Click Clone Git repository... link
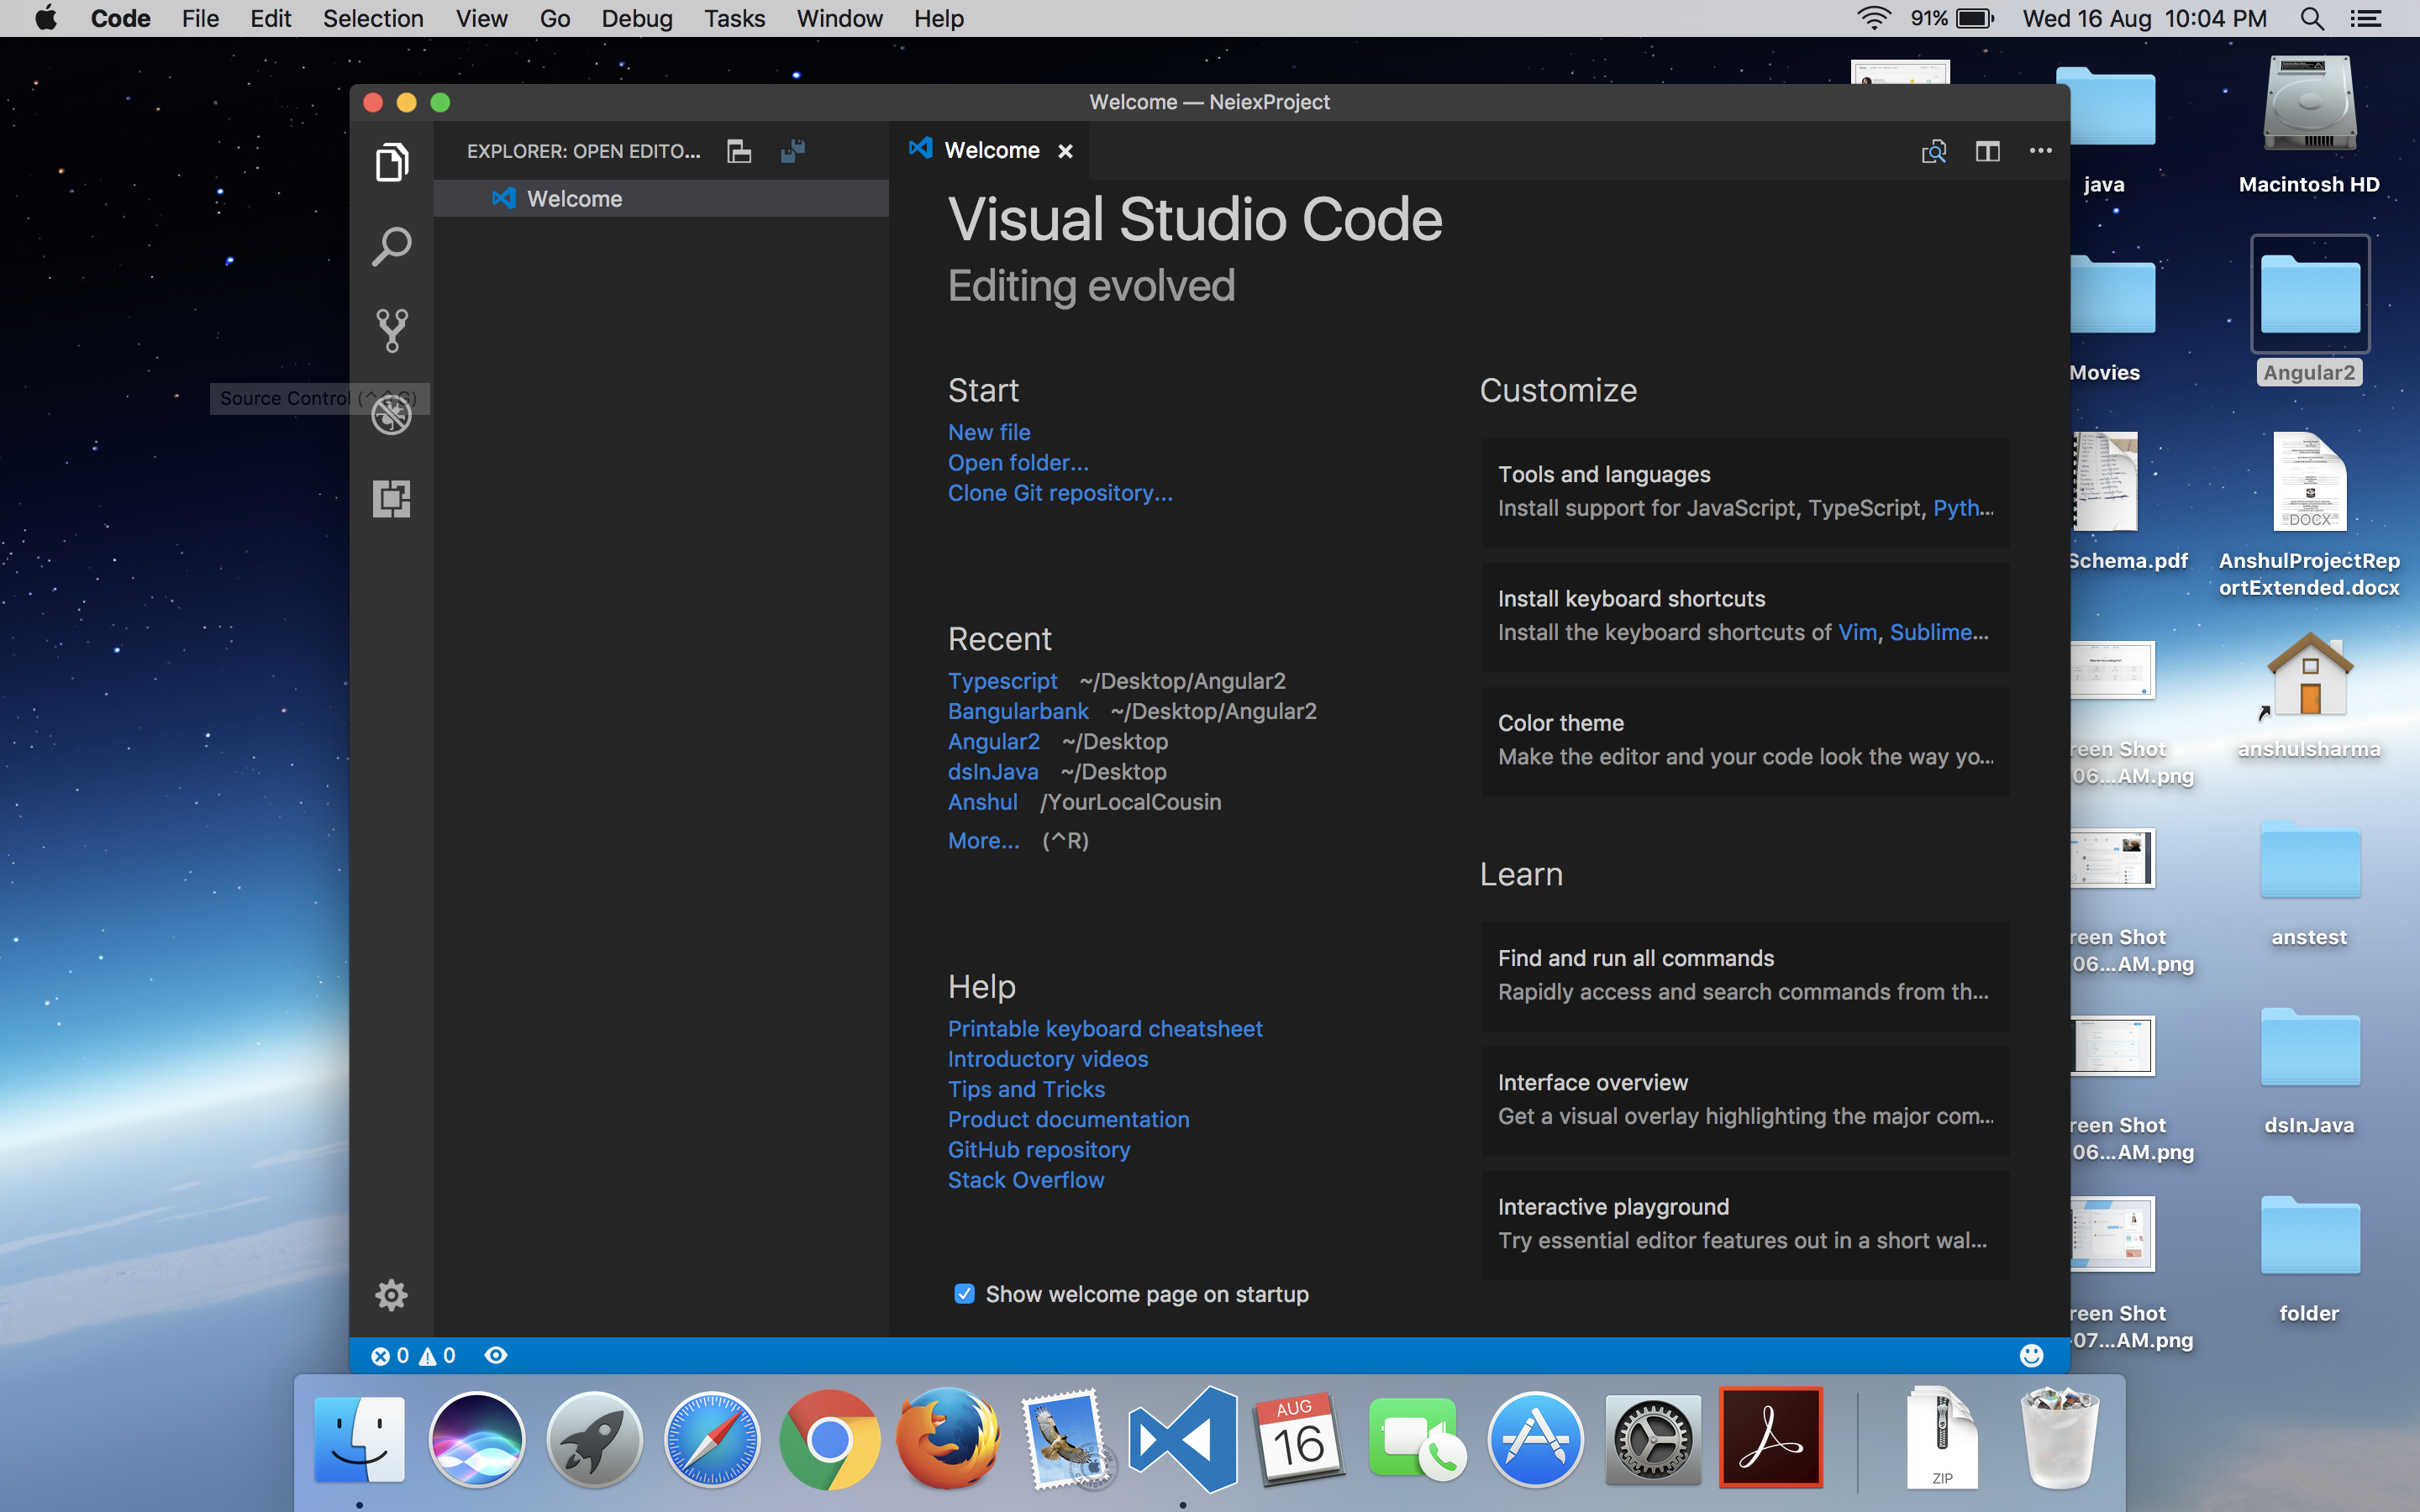The width and height of the screenshot is (2420, 1512). (1060, 493)
